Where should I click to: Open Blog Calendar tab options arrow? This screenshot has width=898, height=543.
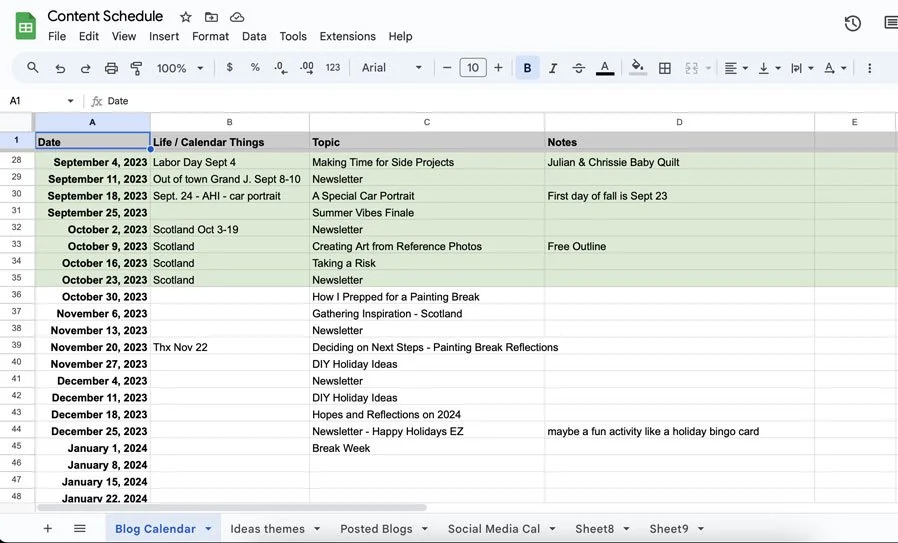pos(208,529)
